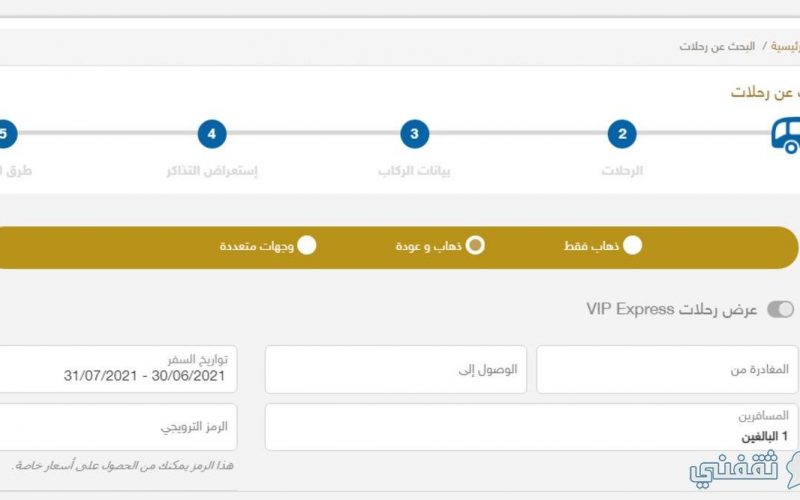Choose the وجهات متعددة multi-destination radio option

point(307,245)
